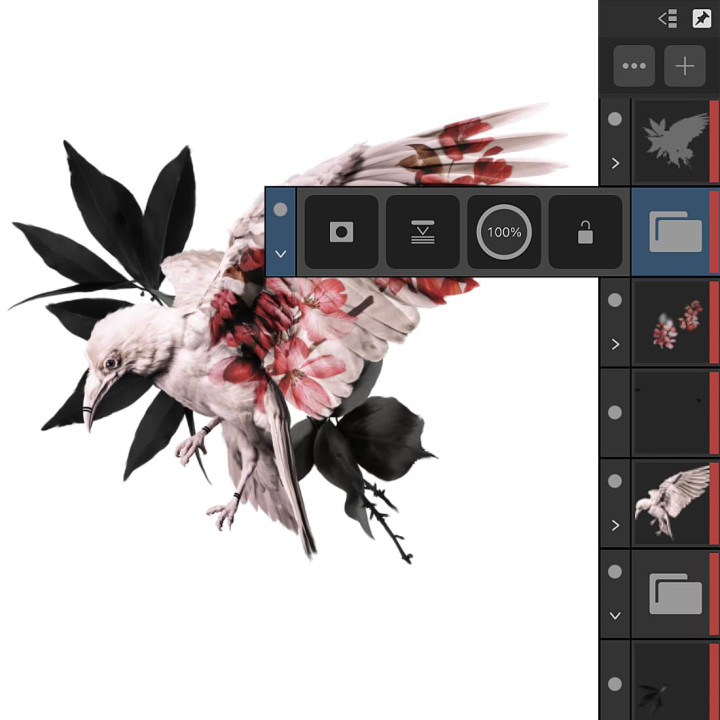This screenshot has height=720, width=720.
Task: Select the red flowers layer thumbnail
Action: click(672, 322)
